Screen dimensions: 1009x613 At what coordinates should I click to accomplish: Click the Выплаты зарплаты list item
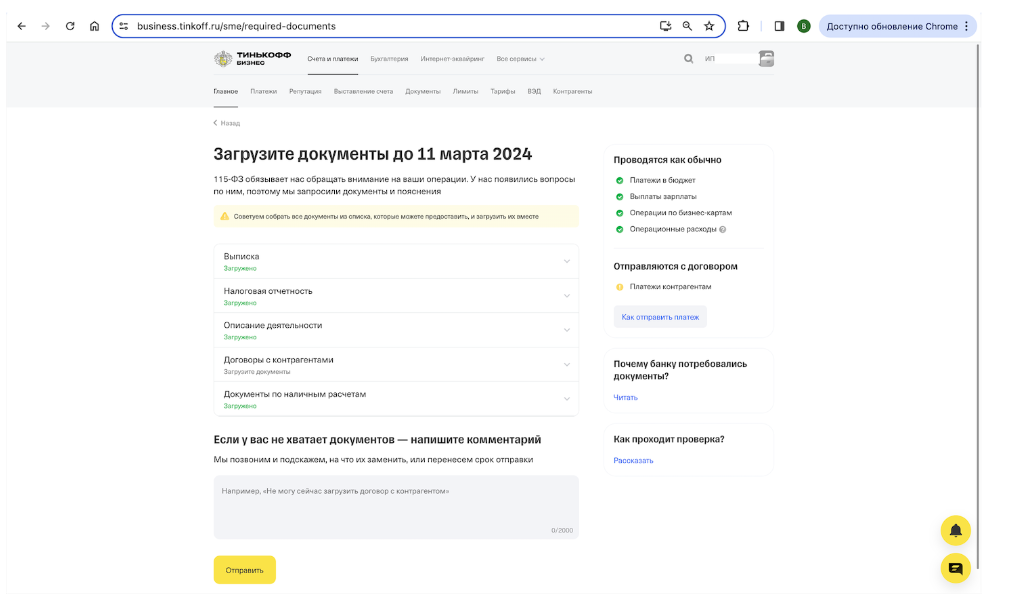(x=663, y=197)
